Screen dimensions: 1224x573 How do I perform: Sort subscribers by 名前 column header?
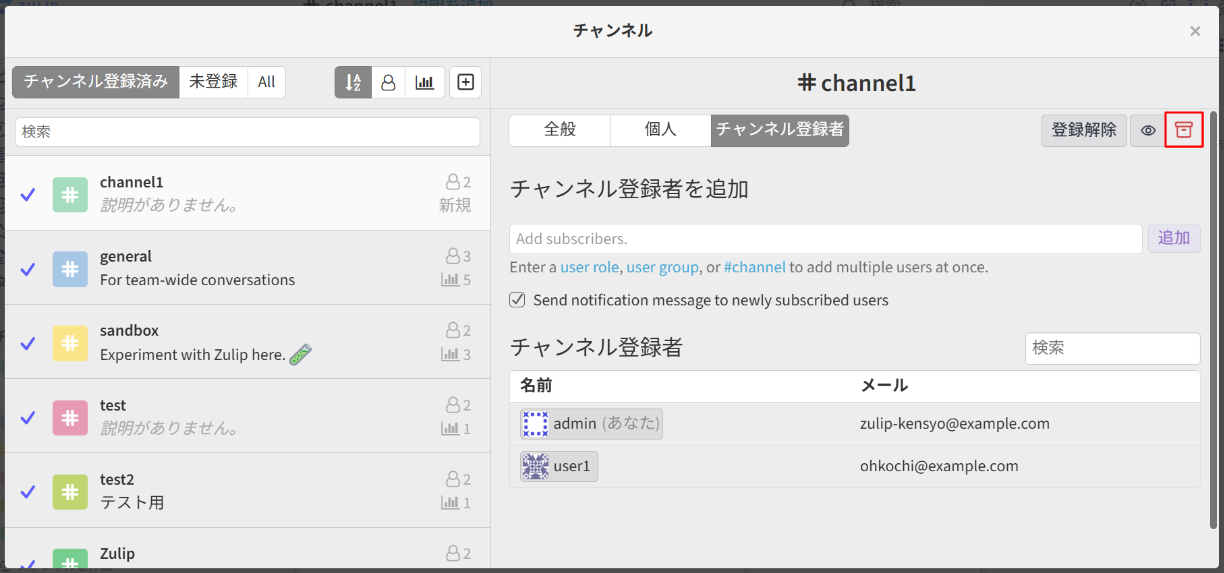pyautogui.click(x=537, y=385)
